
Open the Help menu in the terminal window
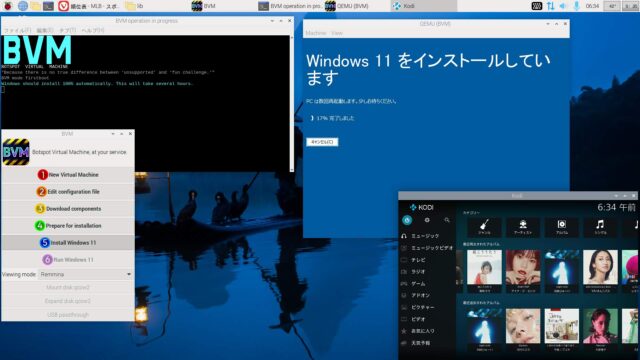(x=93, y=31)
